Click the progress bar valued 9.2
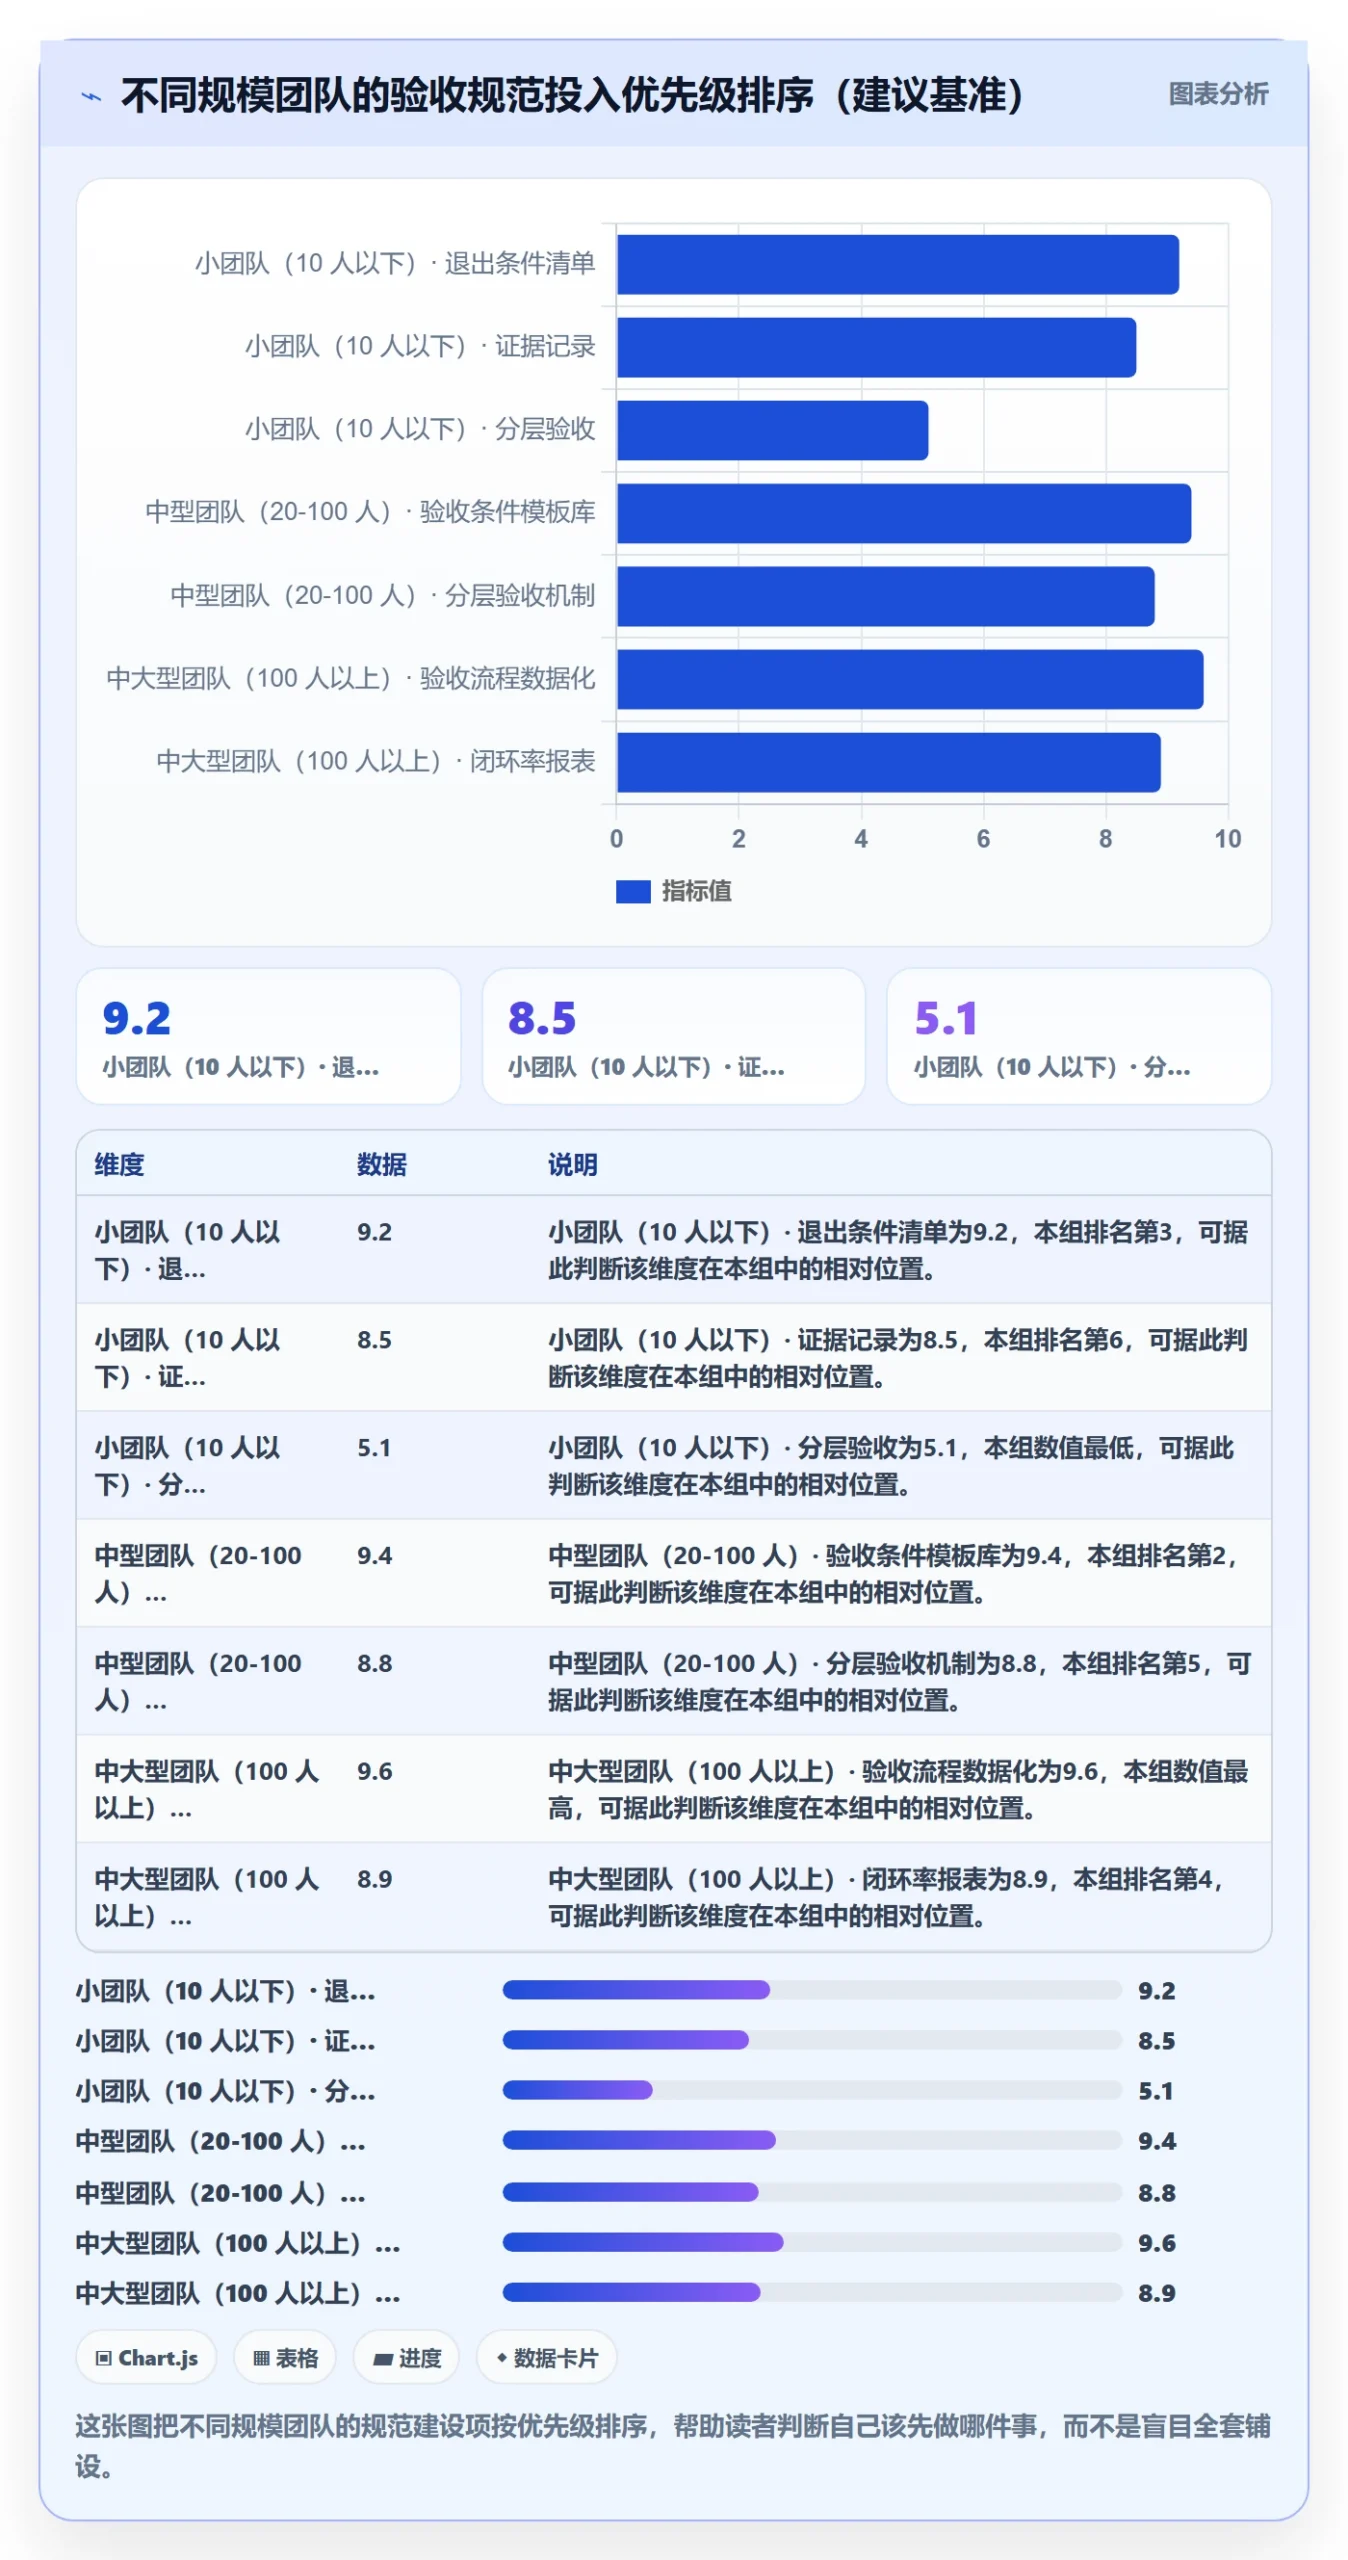 811,1989
